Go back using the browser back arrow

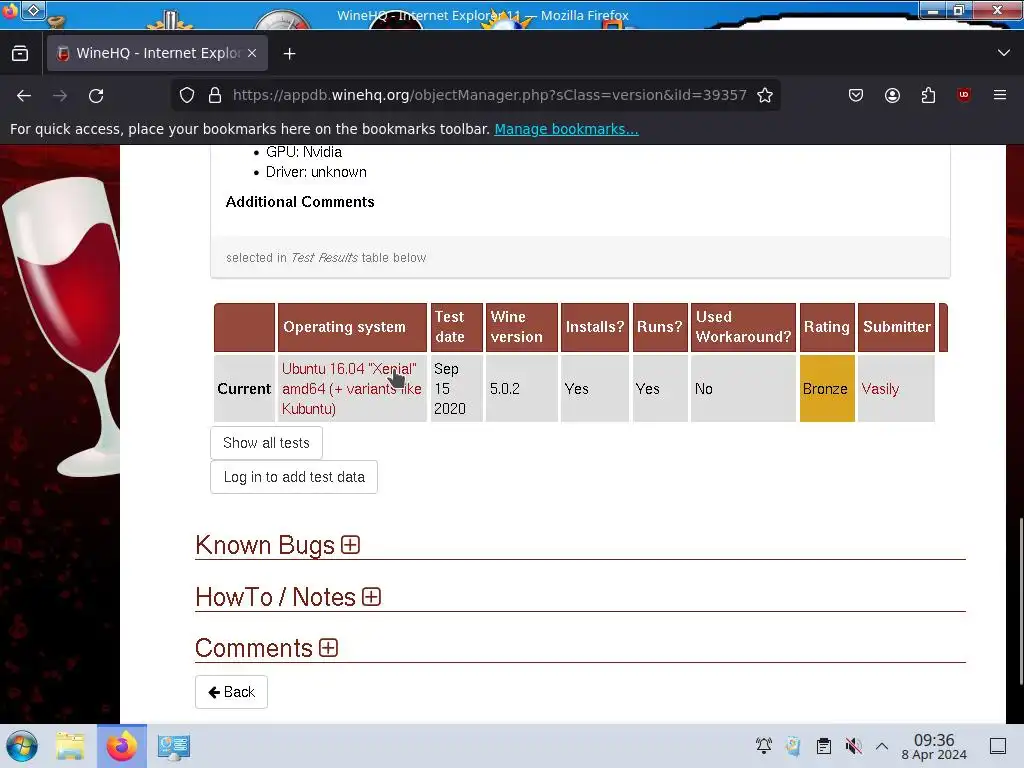24,96
